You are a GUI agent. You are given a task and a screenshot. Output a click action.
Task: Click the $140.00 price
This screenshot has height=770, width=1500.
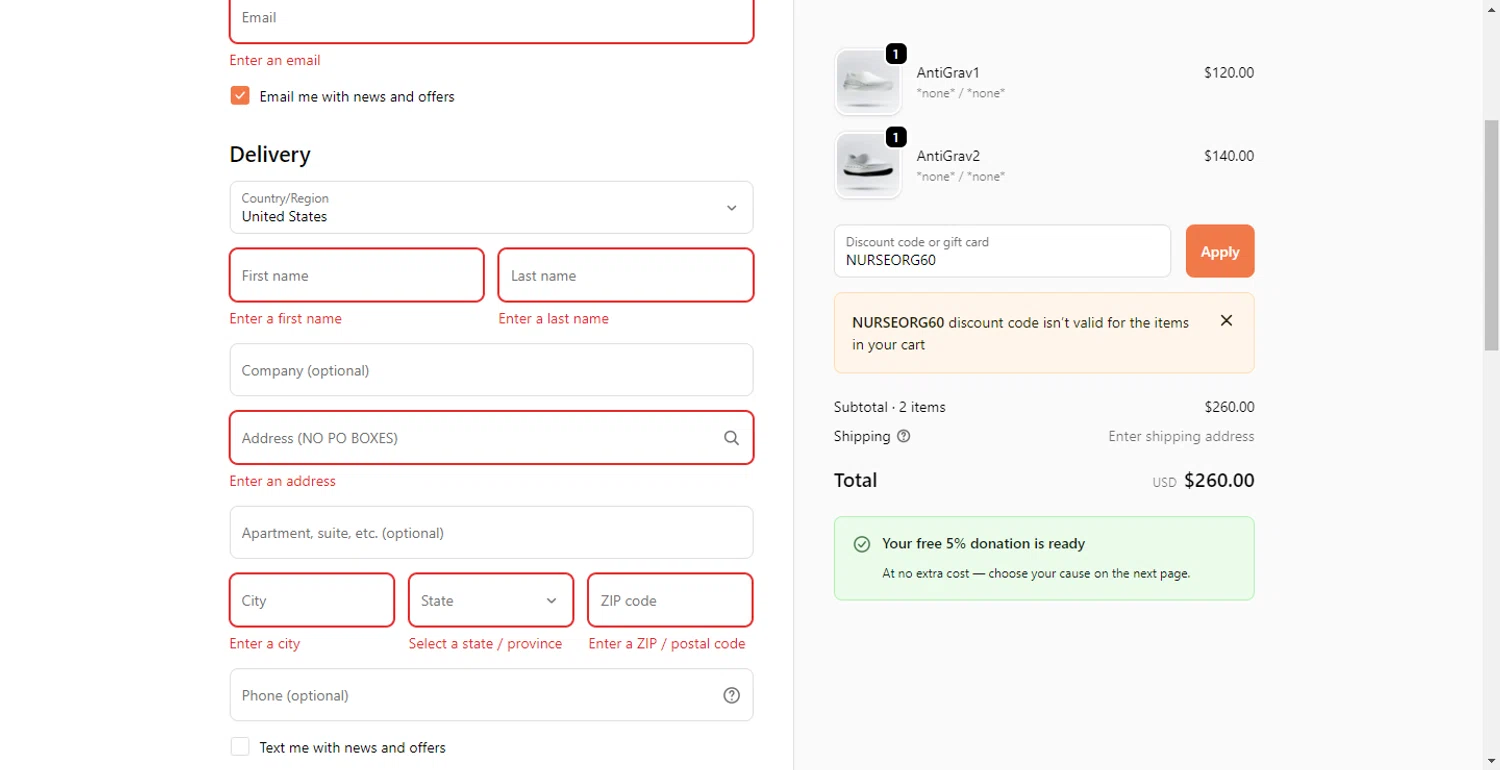pyautogui.click(x=1229, y=156)
